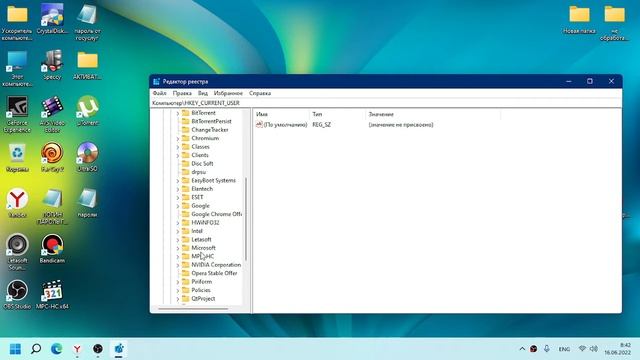Open the Справка menu
640x360 pixels.
pyautogui.click(x=260, y=93)
